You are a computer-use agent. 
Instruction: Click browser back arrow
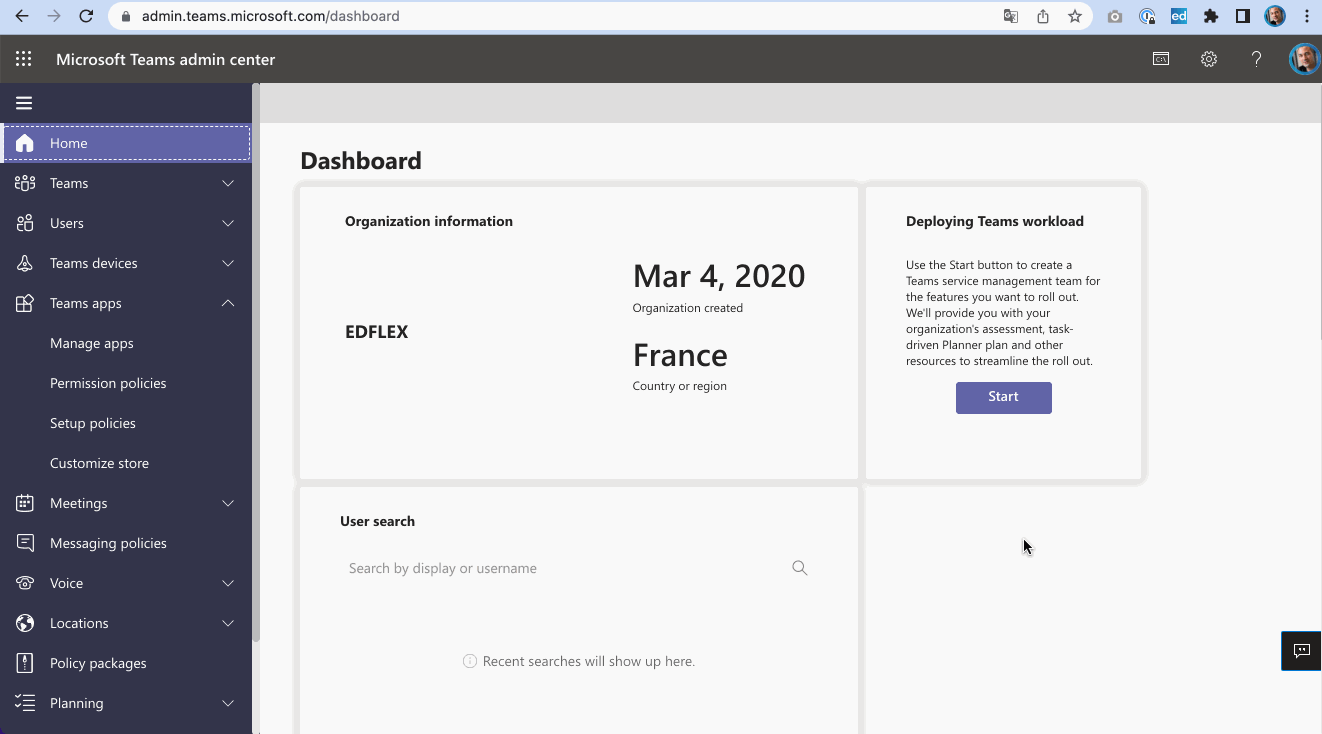[22, 16]
